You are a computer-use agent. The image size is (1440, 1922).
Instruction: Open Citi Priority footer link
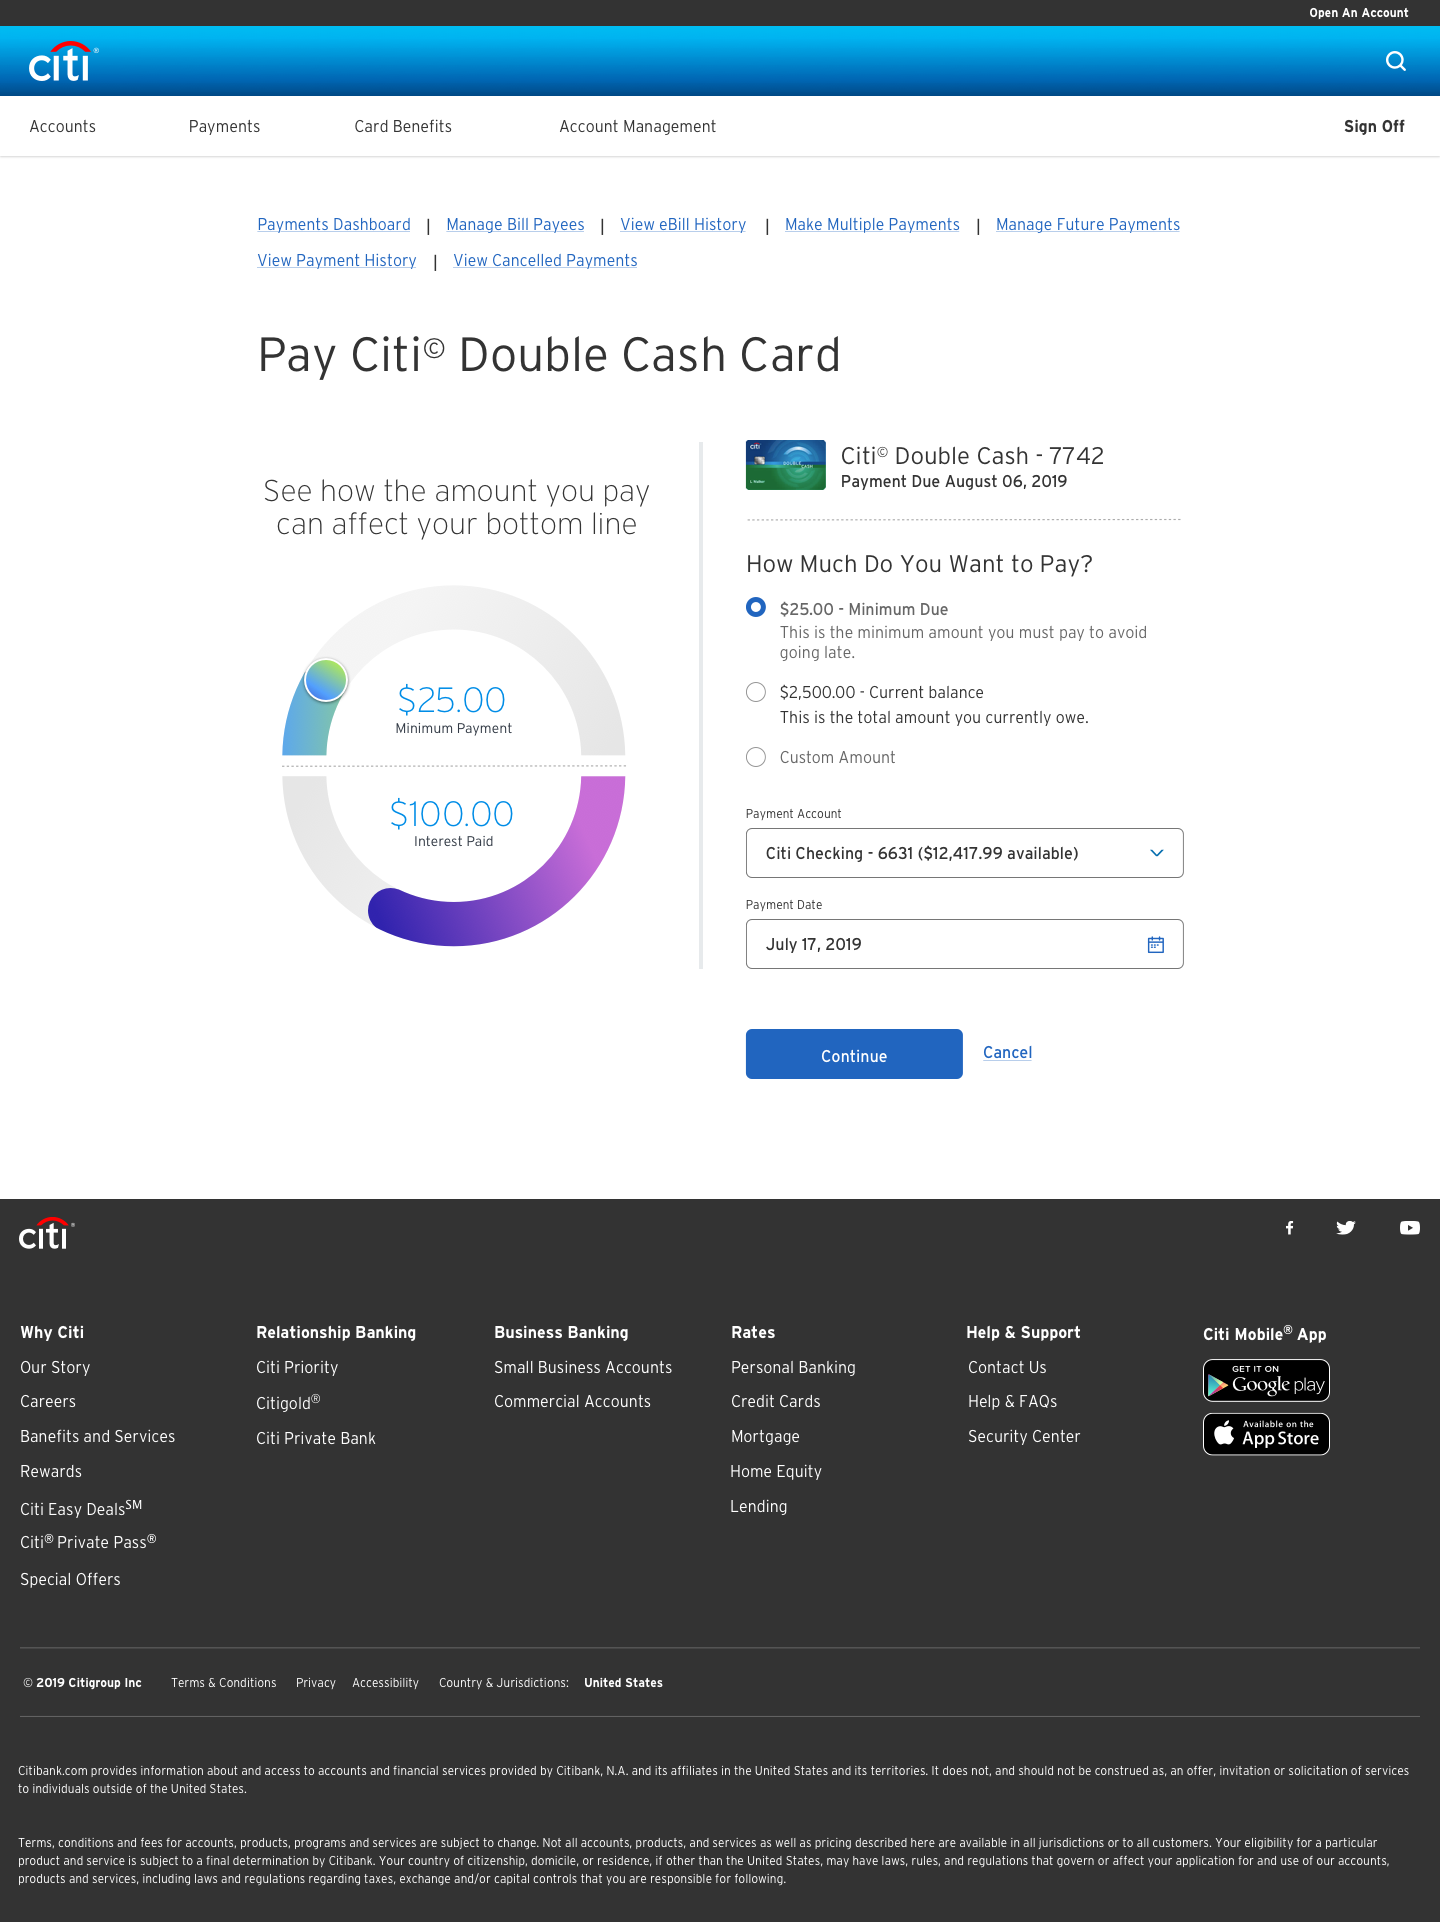[x=297, y=1367]
